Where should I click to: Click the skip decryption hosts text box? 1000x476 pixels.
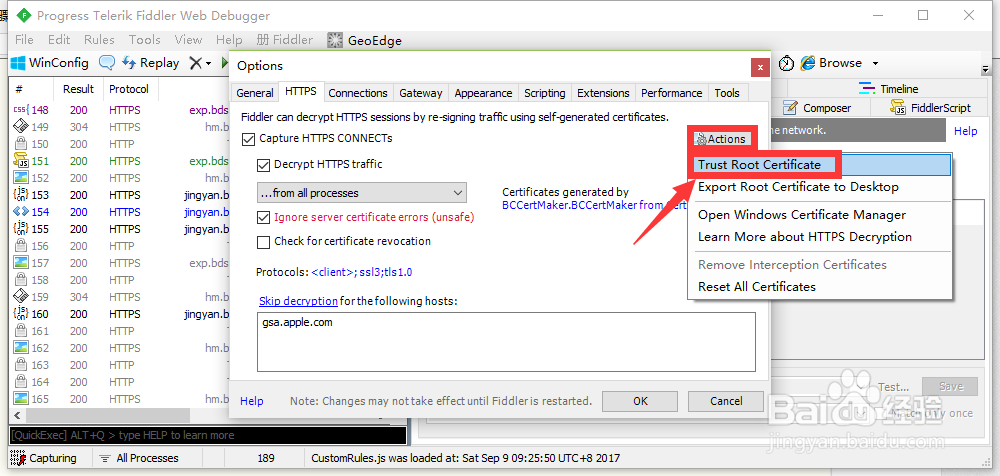coord(506,342)
